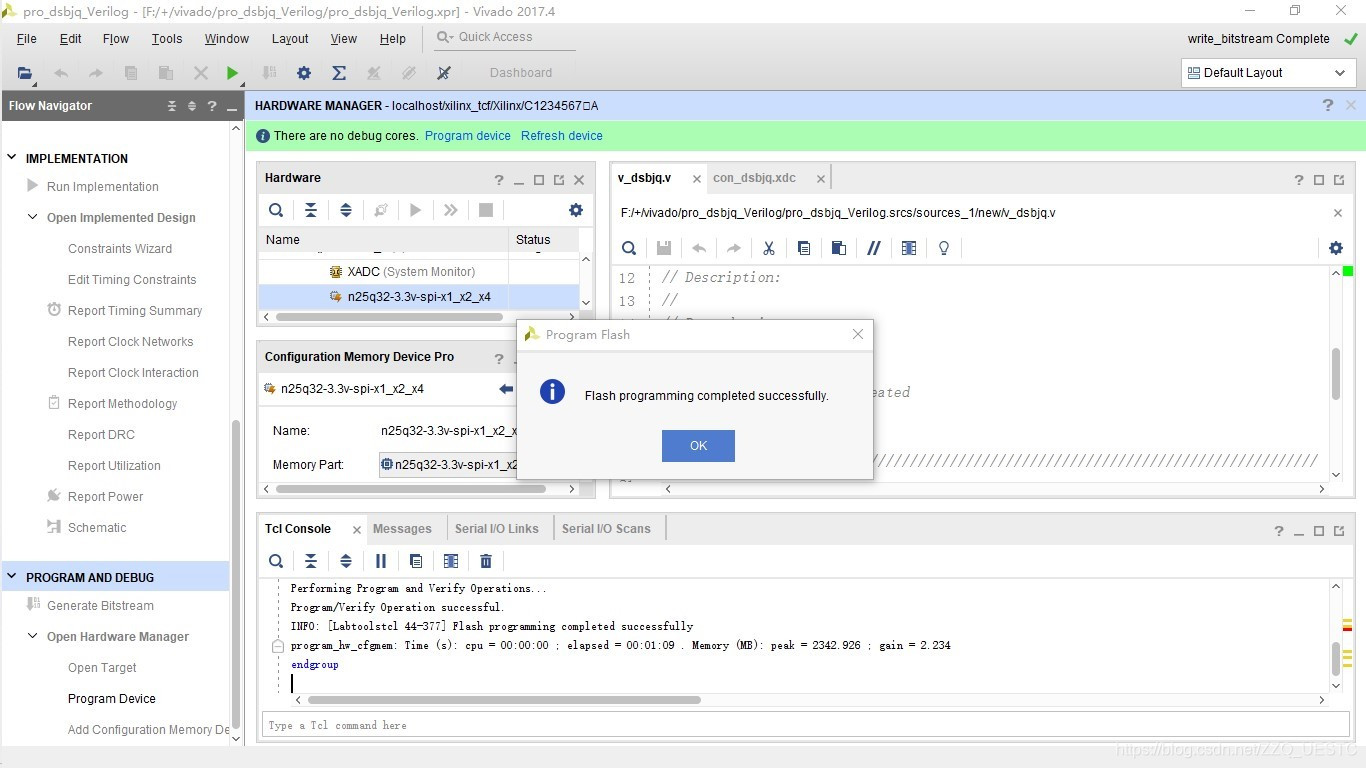Screen dimensions: 1366x768
Task: Select the n25q32-3.3v-spi-x1_x2_x4 hardware row
Action: tap(418, 297)
